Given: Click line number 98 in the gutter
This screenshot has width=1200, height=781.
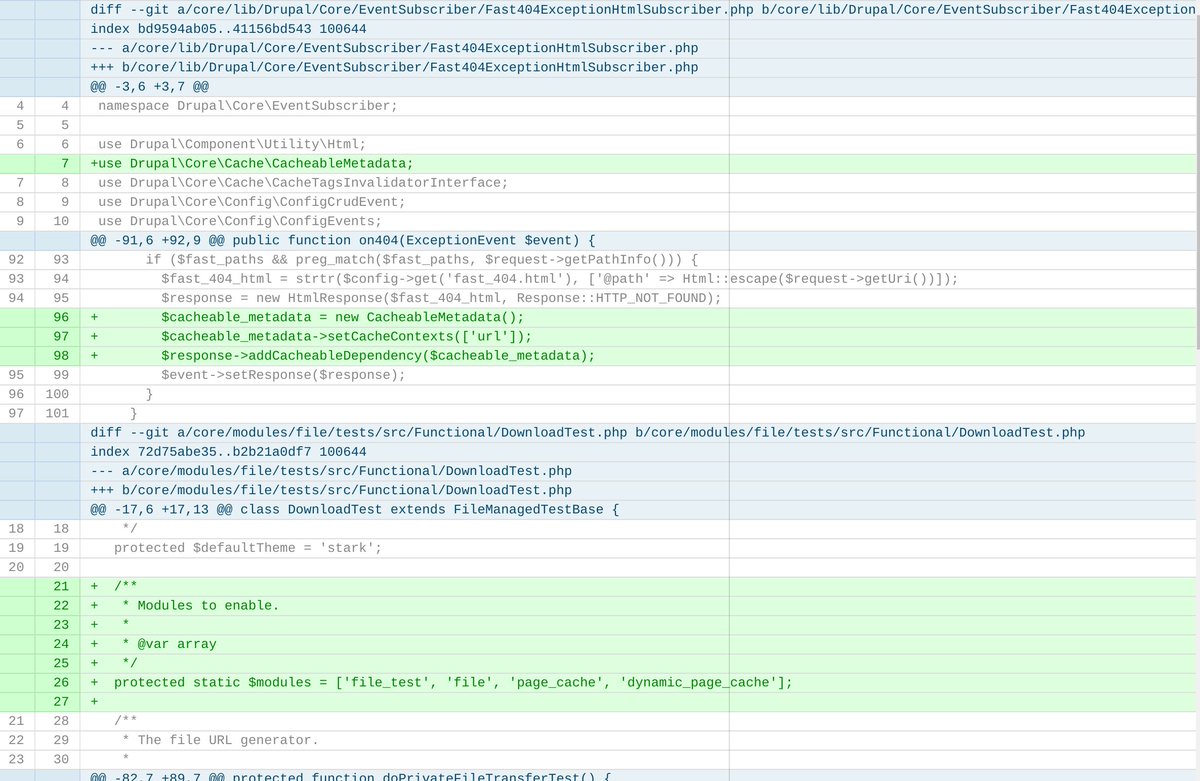Looking at the screenshot, I should 61,356.
